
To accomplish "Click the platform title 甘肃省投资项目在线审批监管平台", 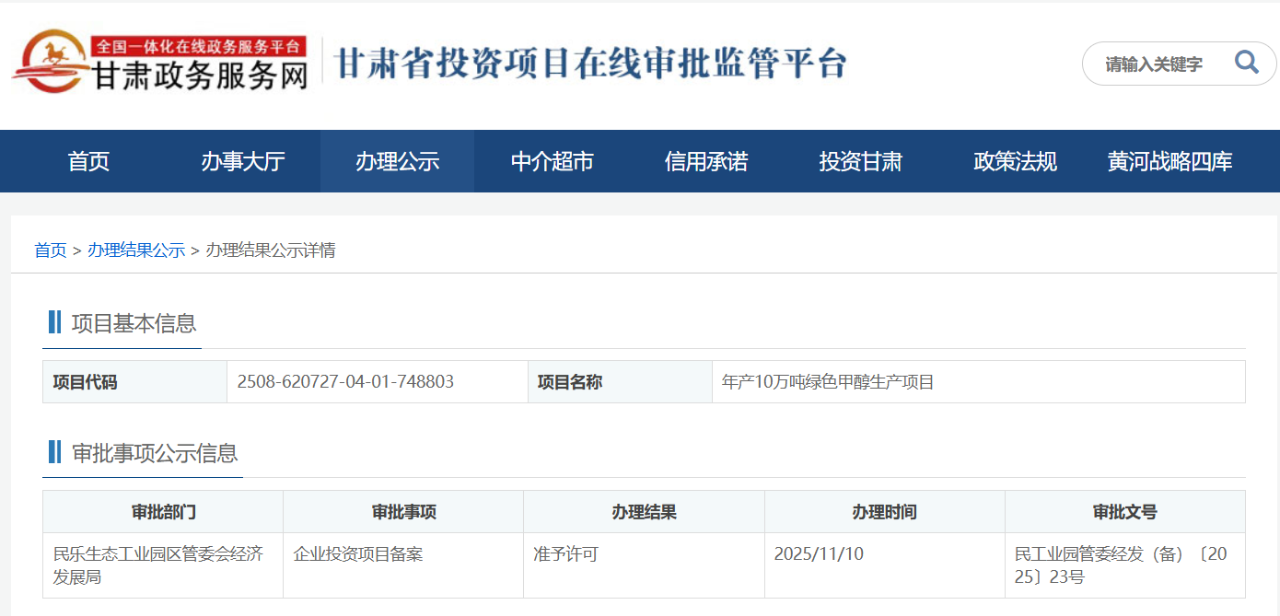I will 590,63.
